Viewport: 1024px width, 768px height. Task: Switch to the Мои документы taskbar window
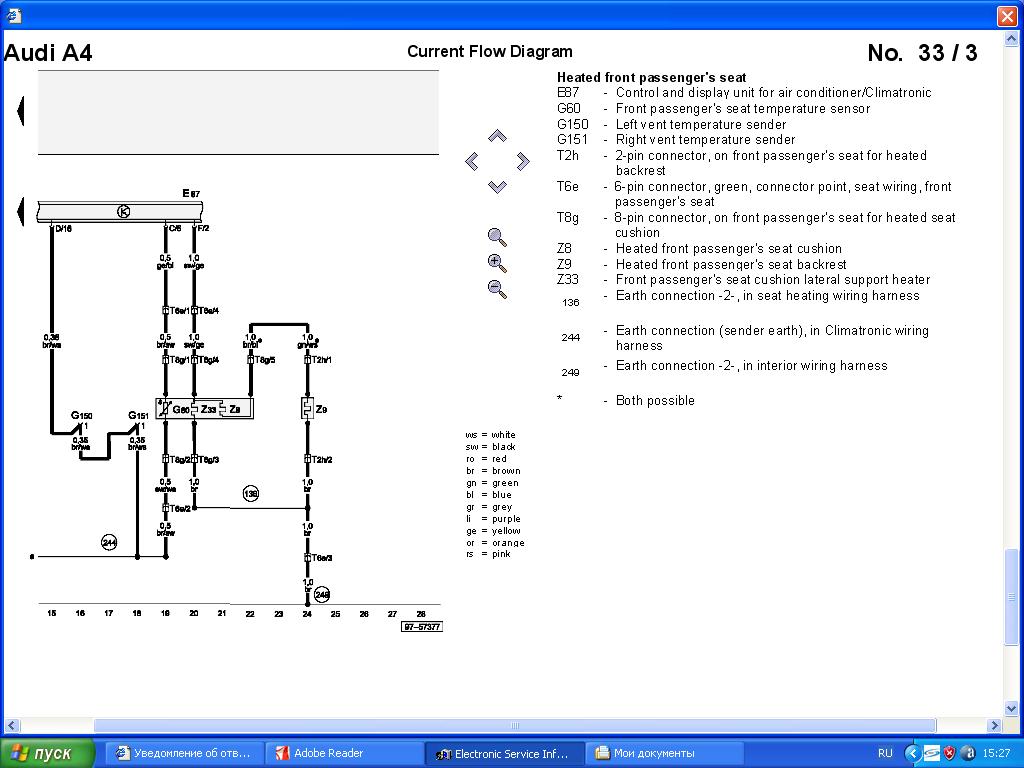point(665,753)
